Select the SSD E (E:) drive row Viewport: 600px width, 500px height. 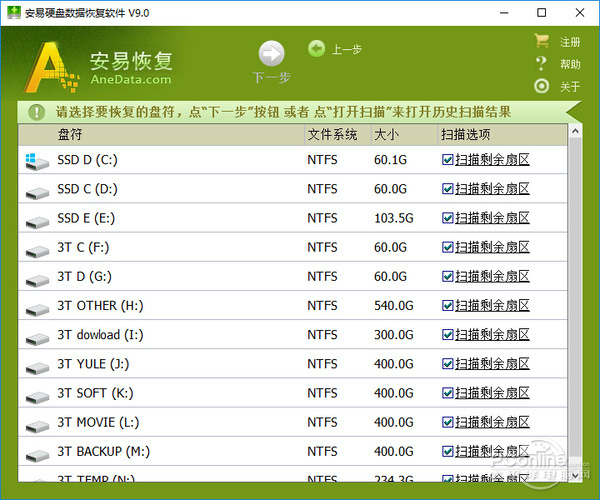click(293, 218)
